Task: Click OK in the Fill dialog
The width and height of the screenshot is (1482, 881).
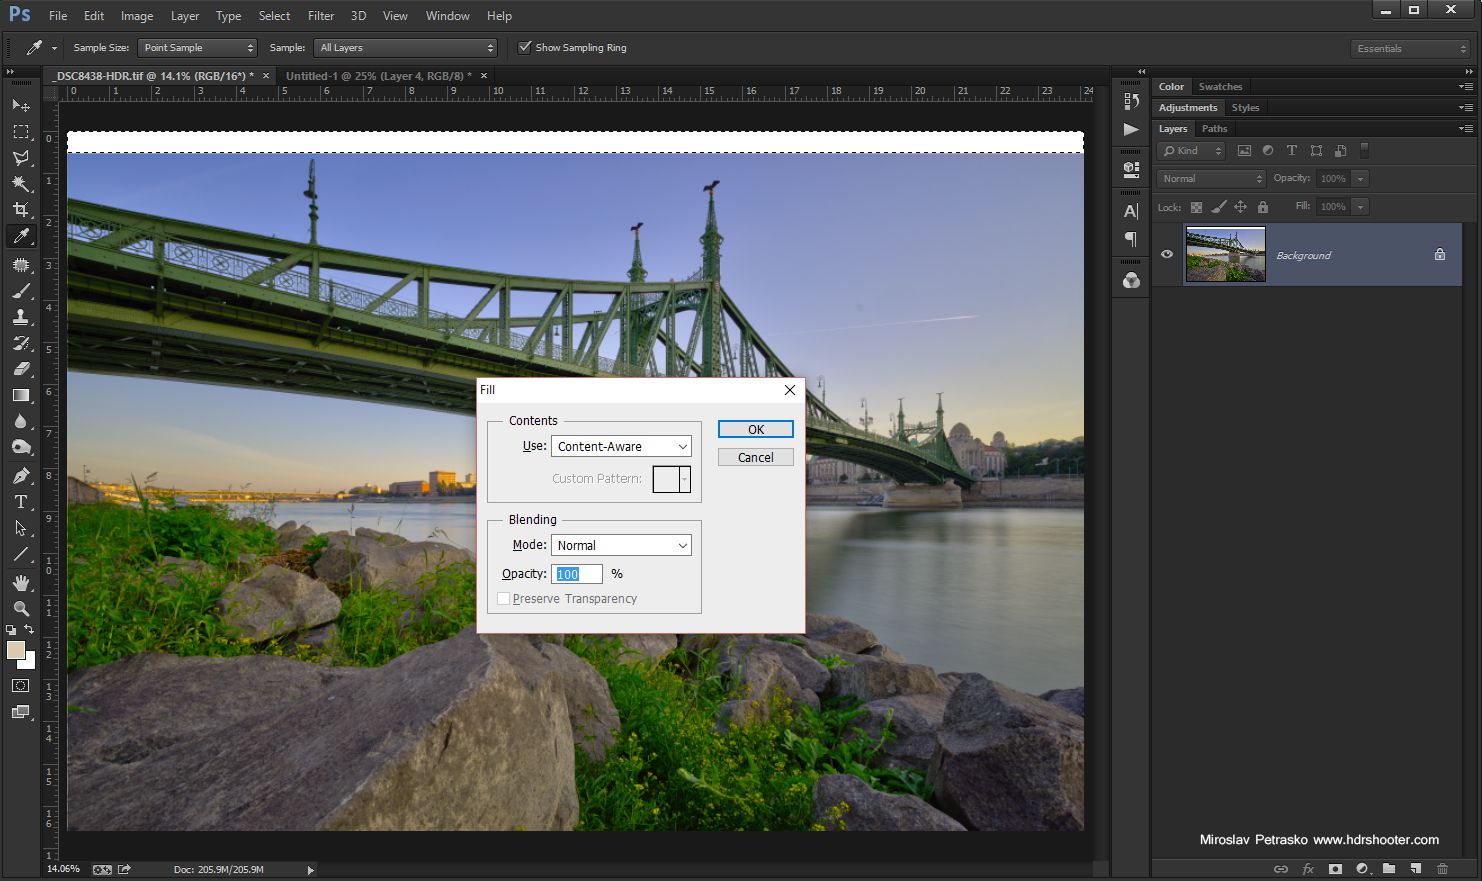Action: click(755, 429)
